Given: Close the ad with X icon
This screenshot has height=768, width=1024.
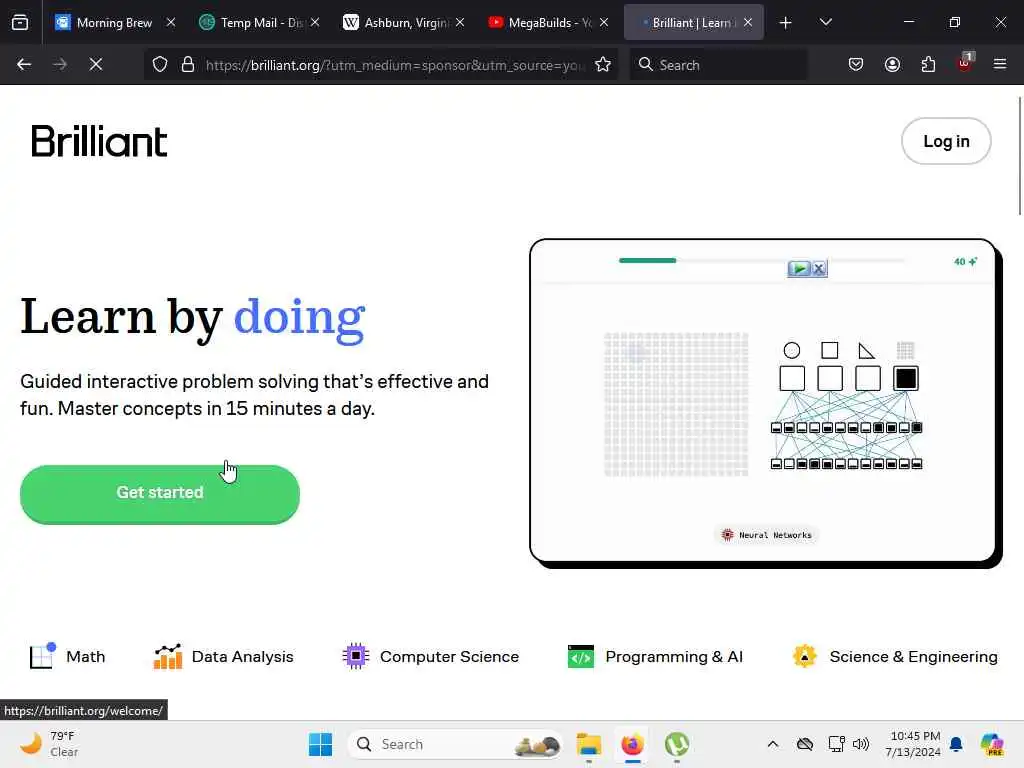Looking at the screenshot, I should click(x=819, y=268).
